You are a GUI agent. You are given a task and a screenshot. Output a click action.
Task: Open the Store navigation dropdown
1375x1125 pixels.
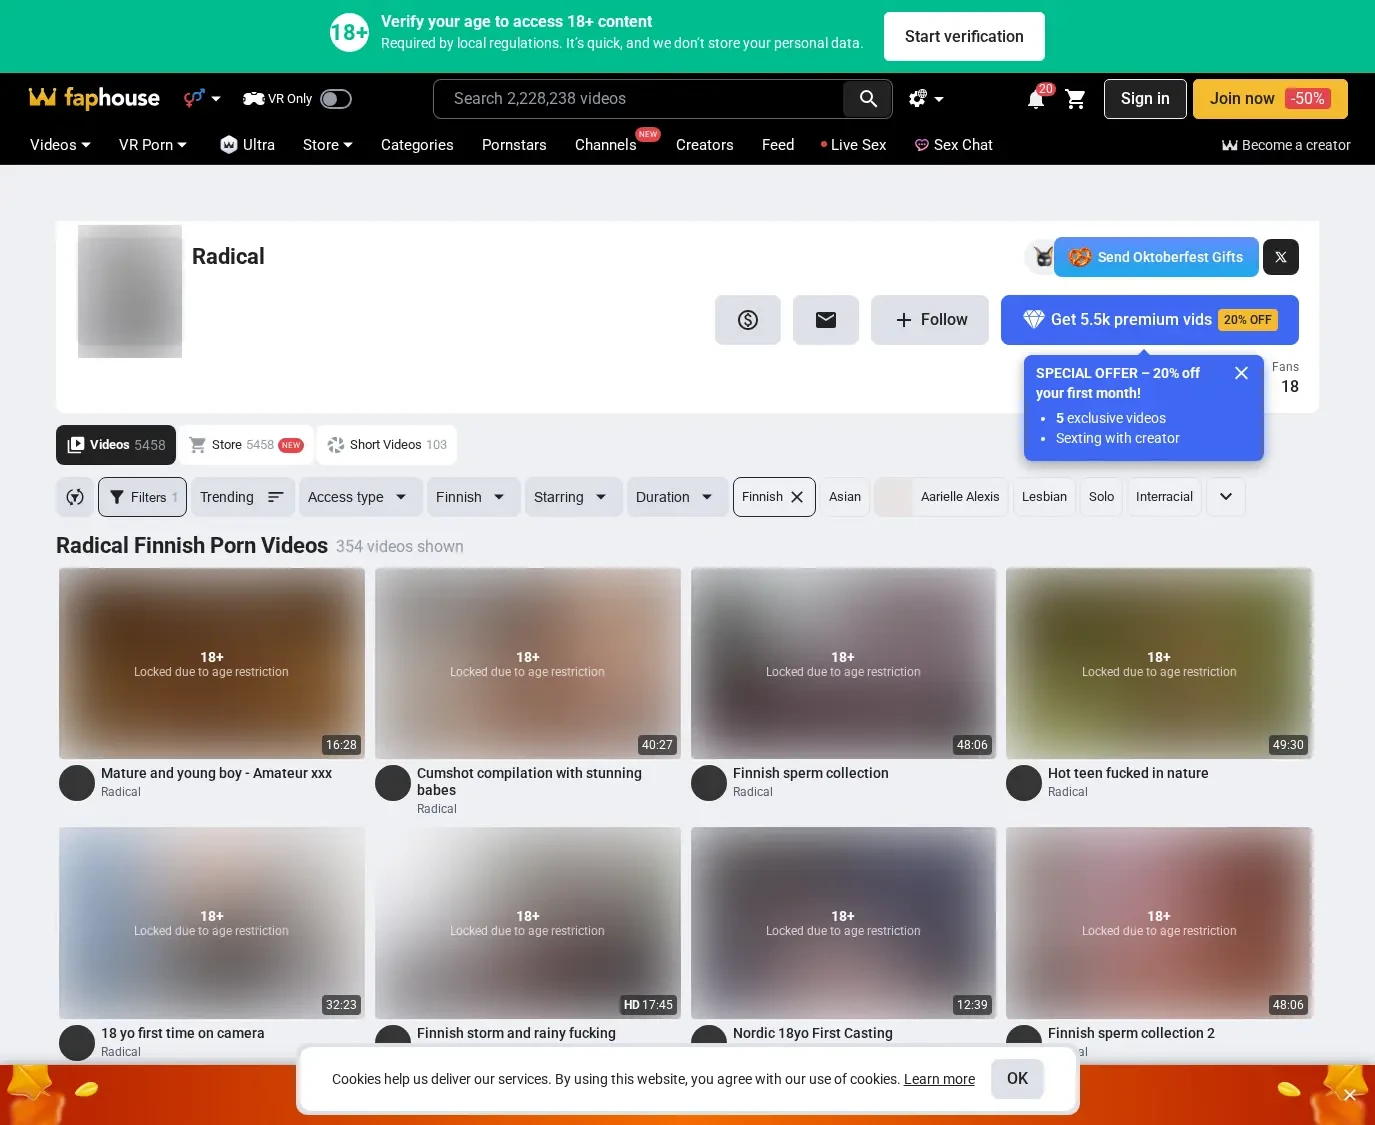tap(328, 145)
